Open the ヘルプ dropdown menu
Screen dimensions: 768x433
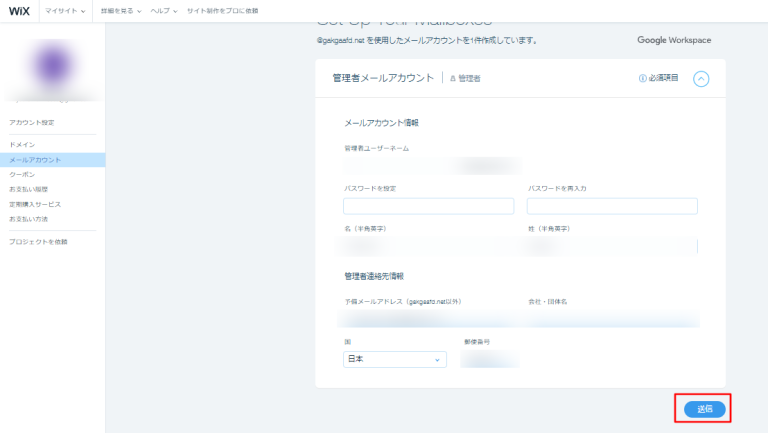[x=164, y=10]
